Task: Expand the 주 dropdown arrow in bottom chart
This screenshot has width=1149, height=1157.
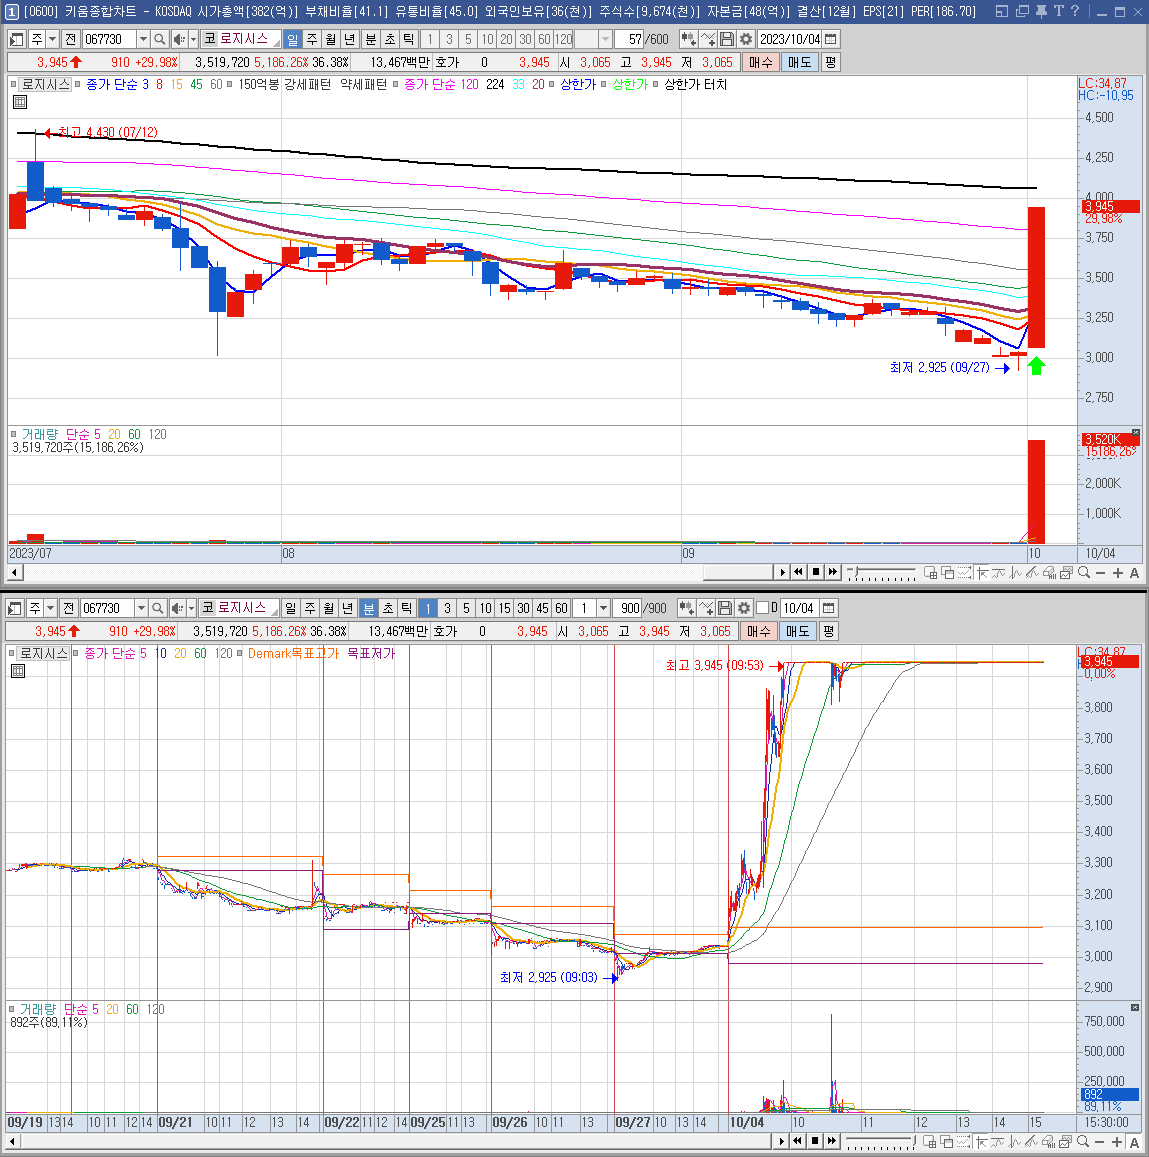Action: pyautogui.click(x=50, y=608)
